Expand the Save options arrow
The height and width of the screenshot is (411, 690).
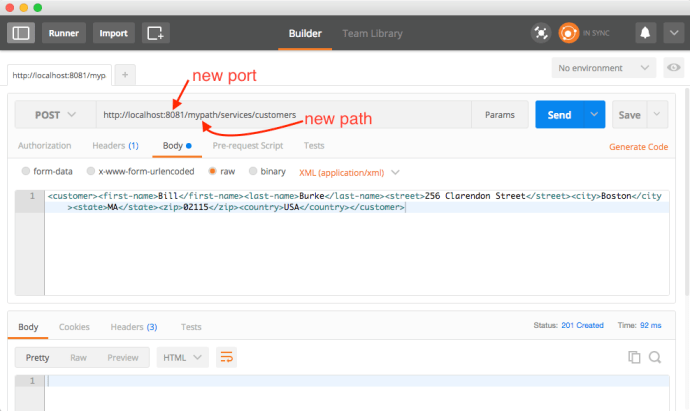coord(657,114)
